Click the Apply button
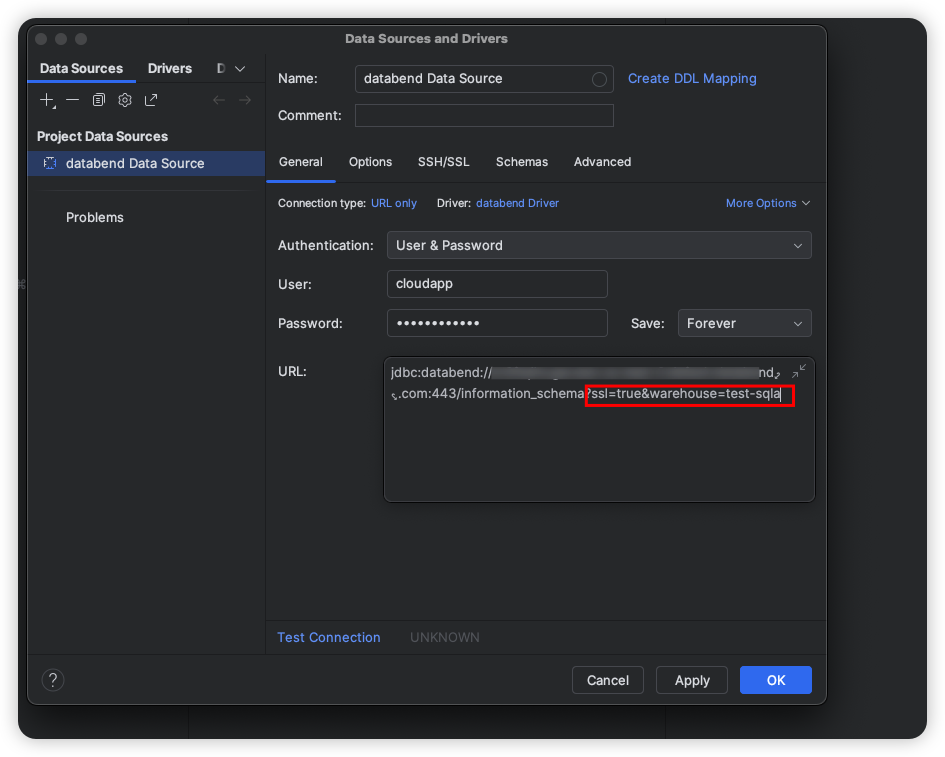The image size is (945, 757). 692,680
